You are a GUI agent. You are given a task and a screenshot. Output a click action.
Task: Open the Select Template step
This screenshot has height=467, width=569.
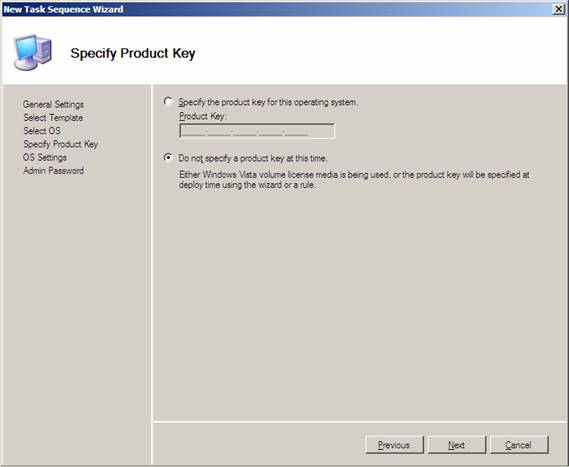pyautogui.click(x=53, y=118)
